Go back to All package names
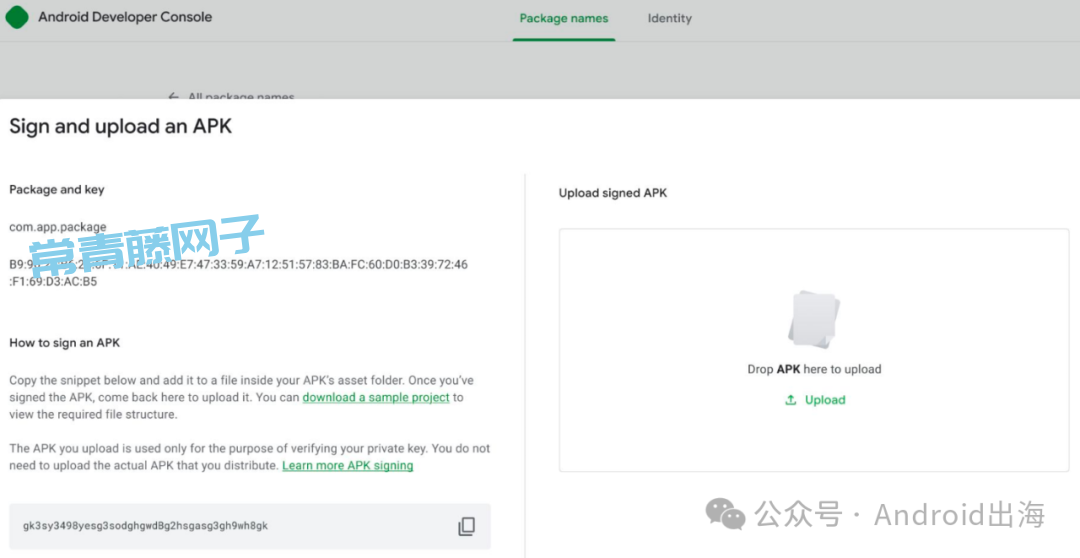 pos(241,97)
